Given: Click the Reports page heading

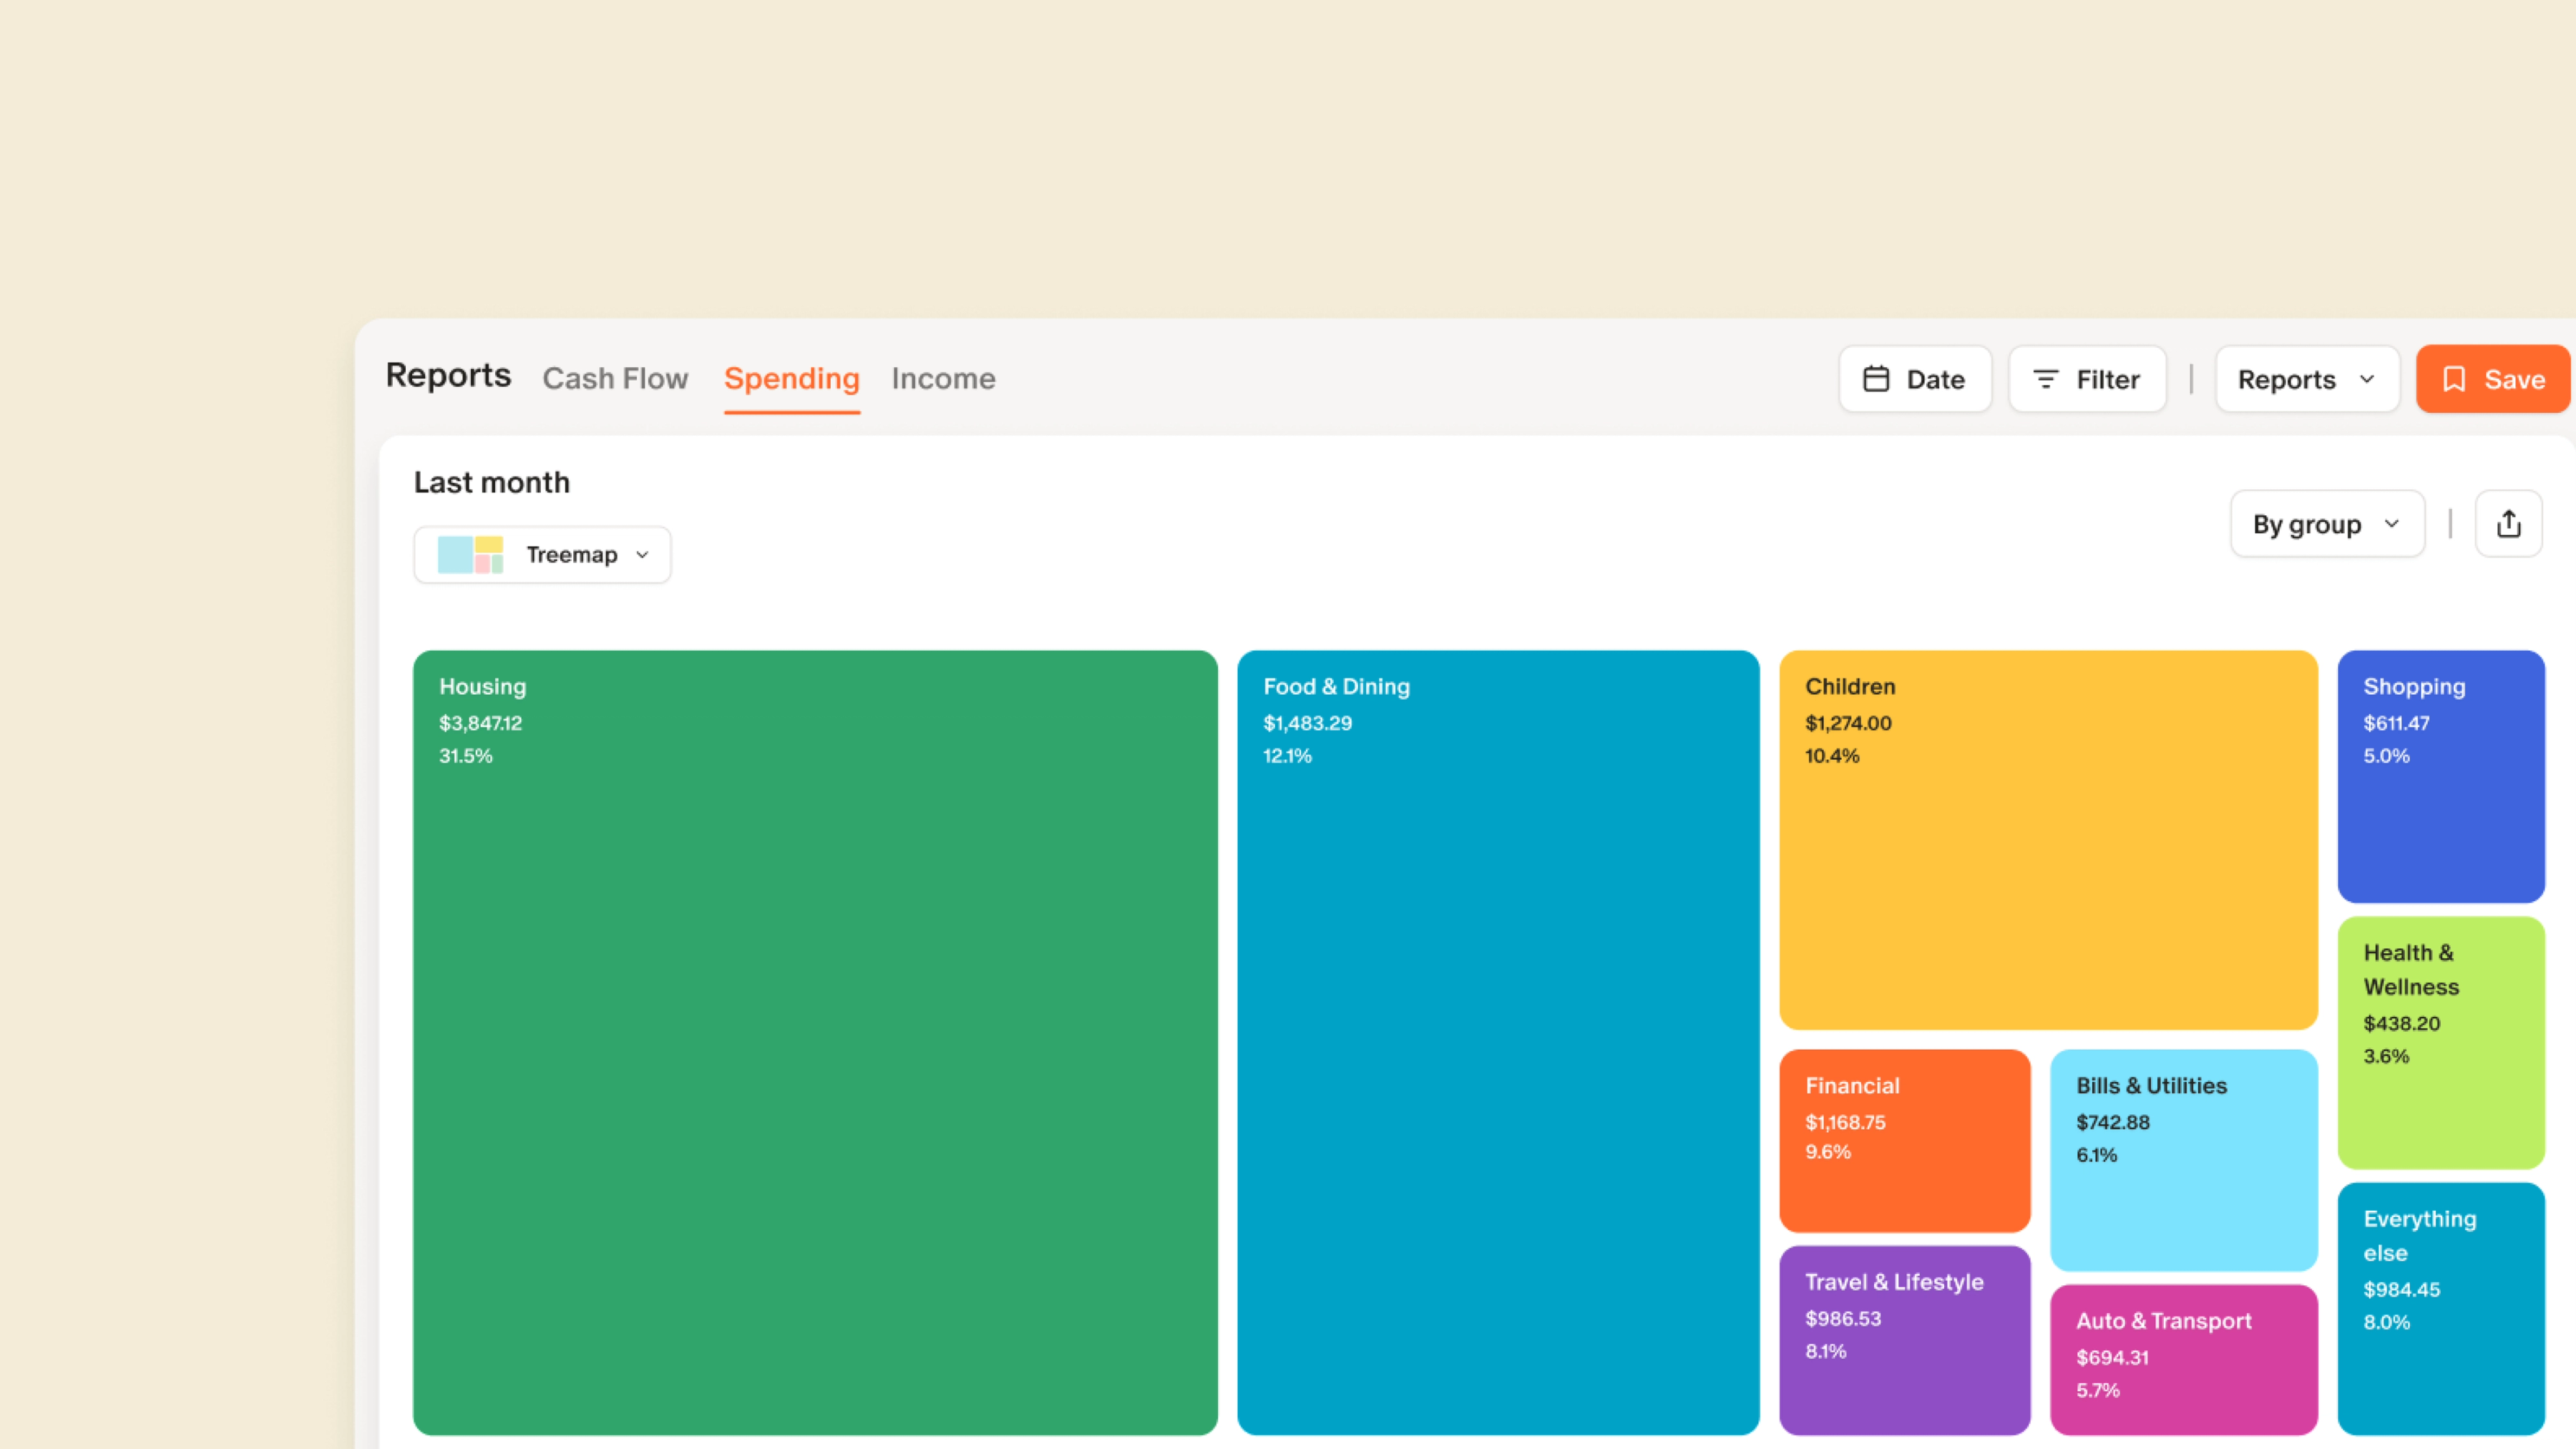Looking at the screenshot, I should pyautogui.click(x=448, y=375).
